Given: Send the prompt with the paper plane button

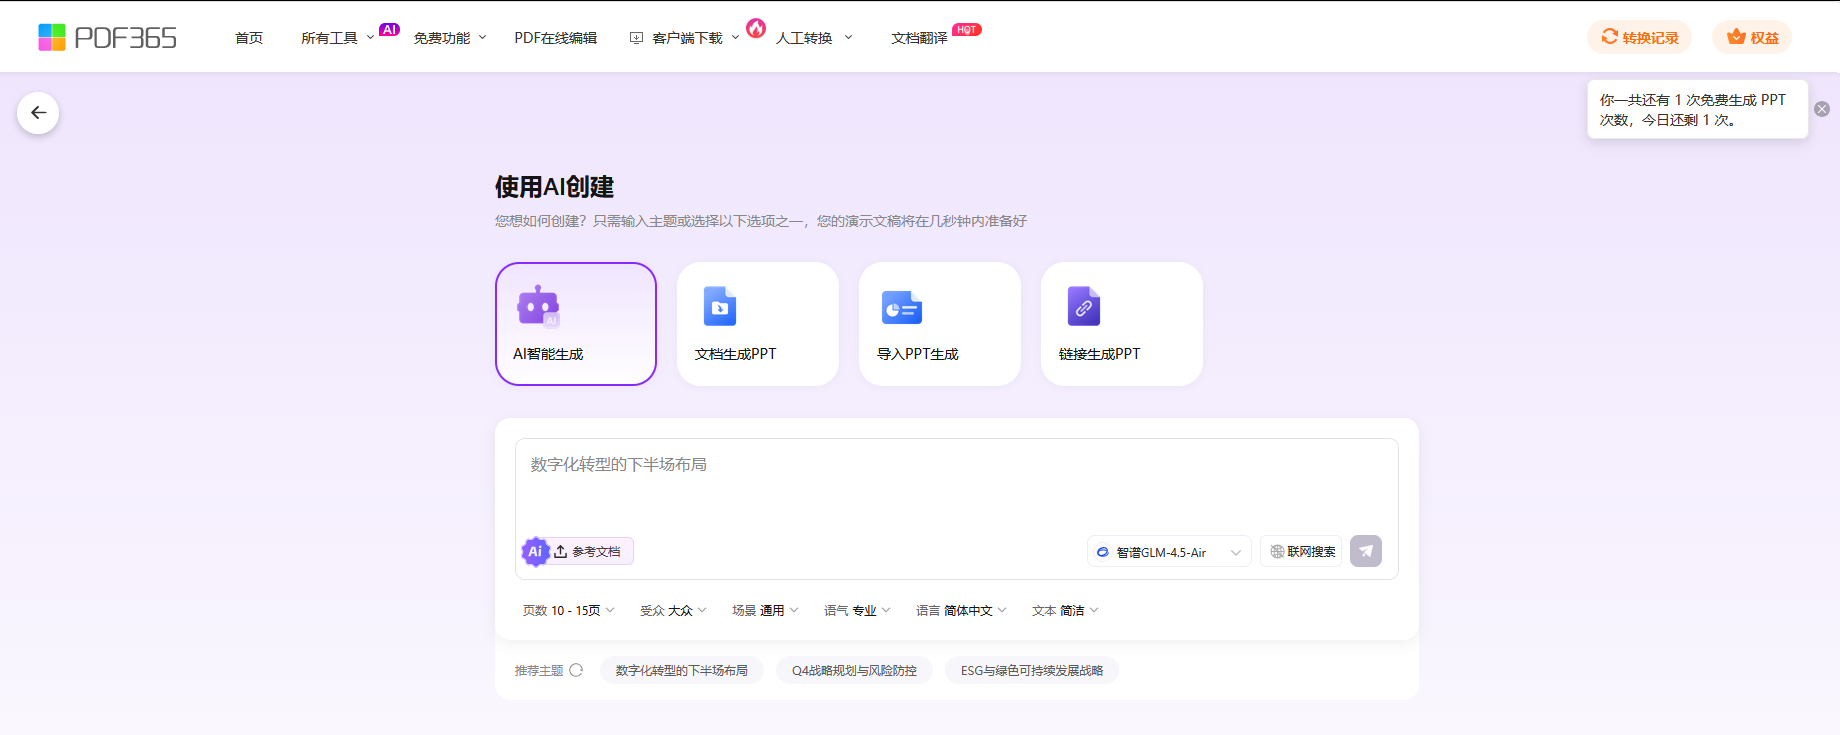Looking at the screenshot, I should (1366, 551).
